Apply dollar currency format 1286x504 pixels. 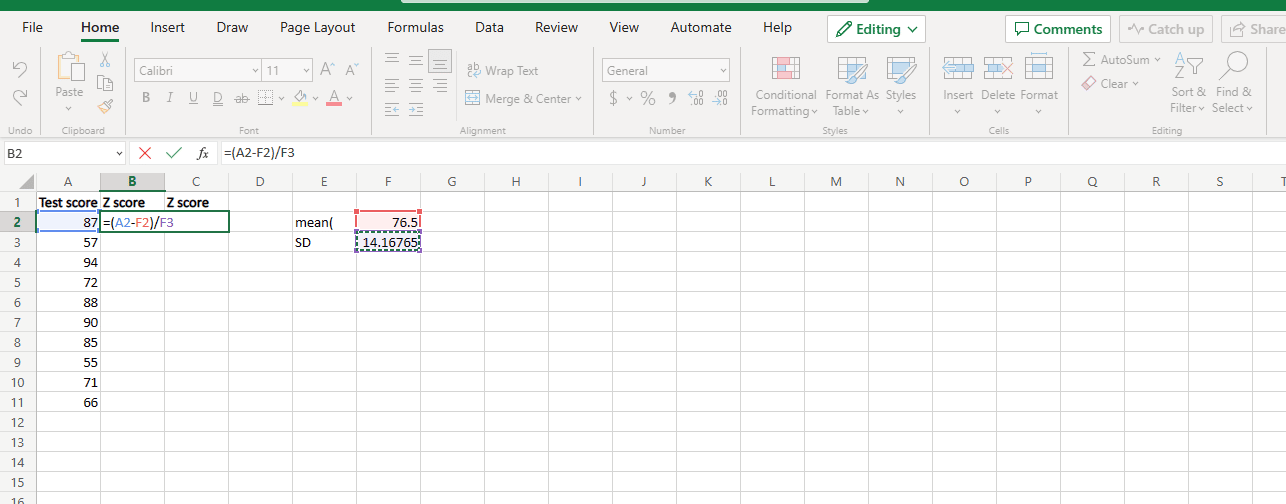(614, 98)
